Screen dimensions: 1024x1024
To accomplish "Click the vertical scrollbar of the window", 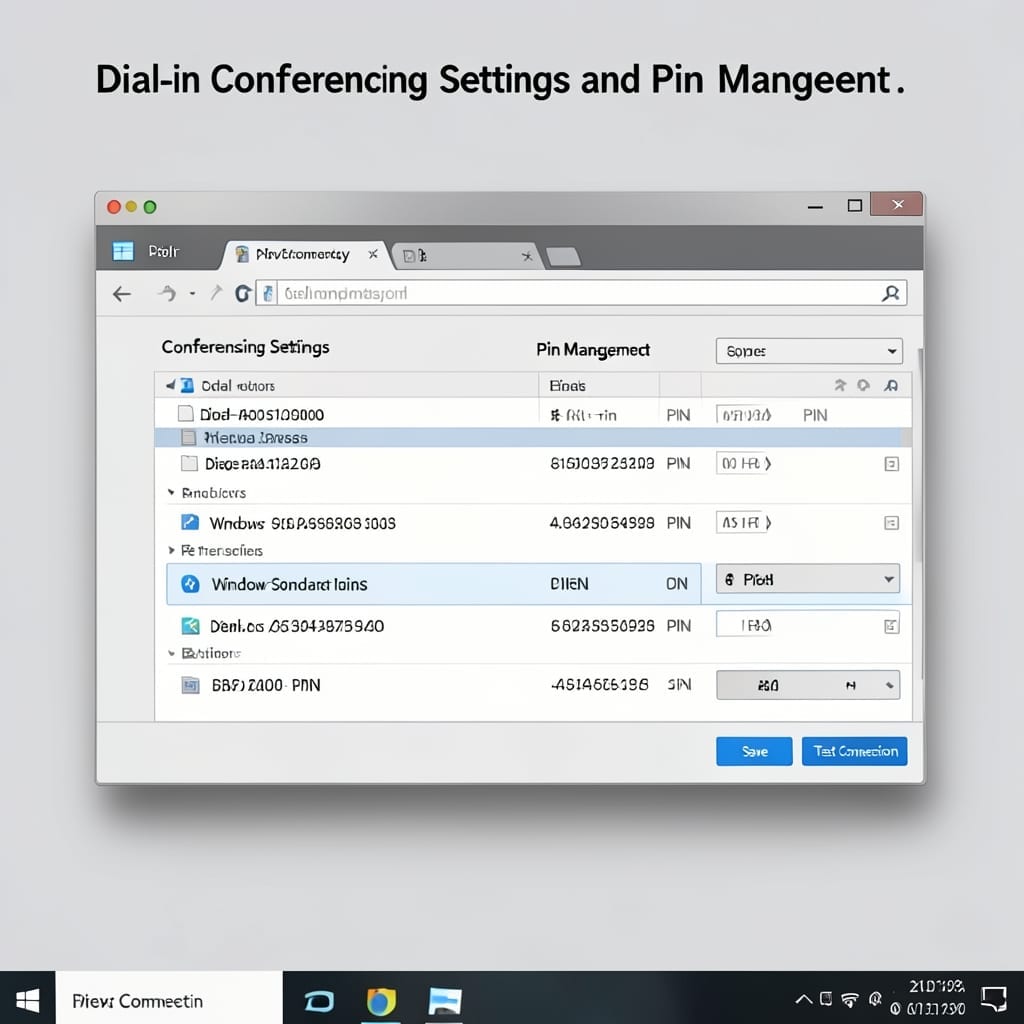I will point(921,457).
